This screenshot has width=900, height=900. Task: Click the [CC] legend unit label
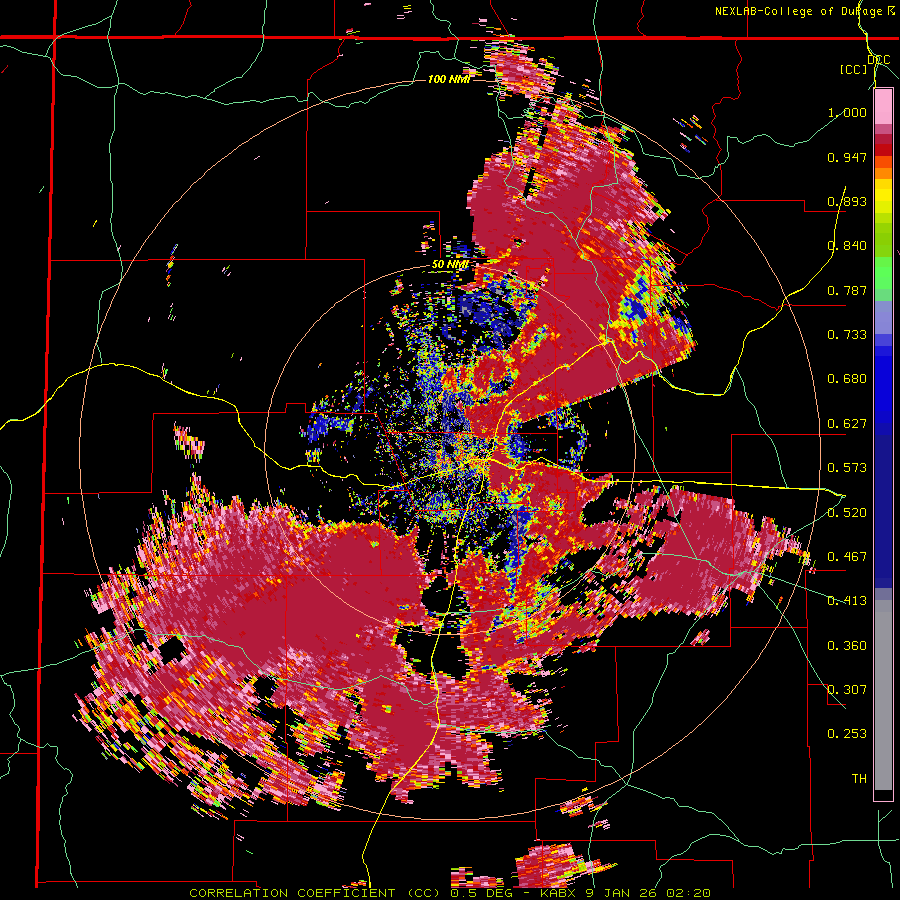[853, 69]
